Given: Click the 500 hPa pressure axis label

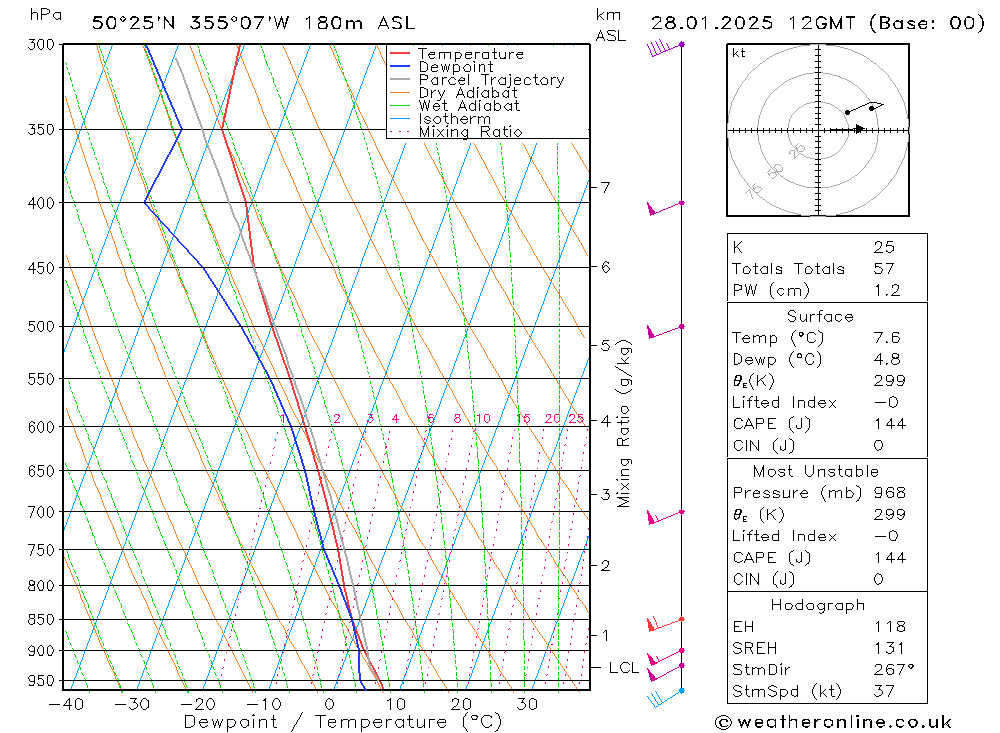Looking at the screenshot, I should [41, 327].
